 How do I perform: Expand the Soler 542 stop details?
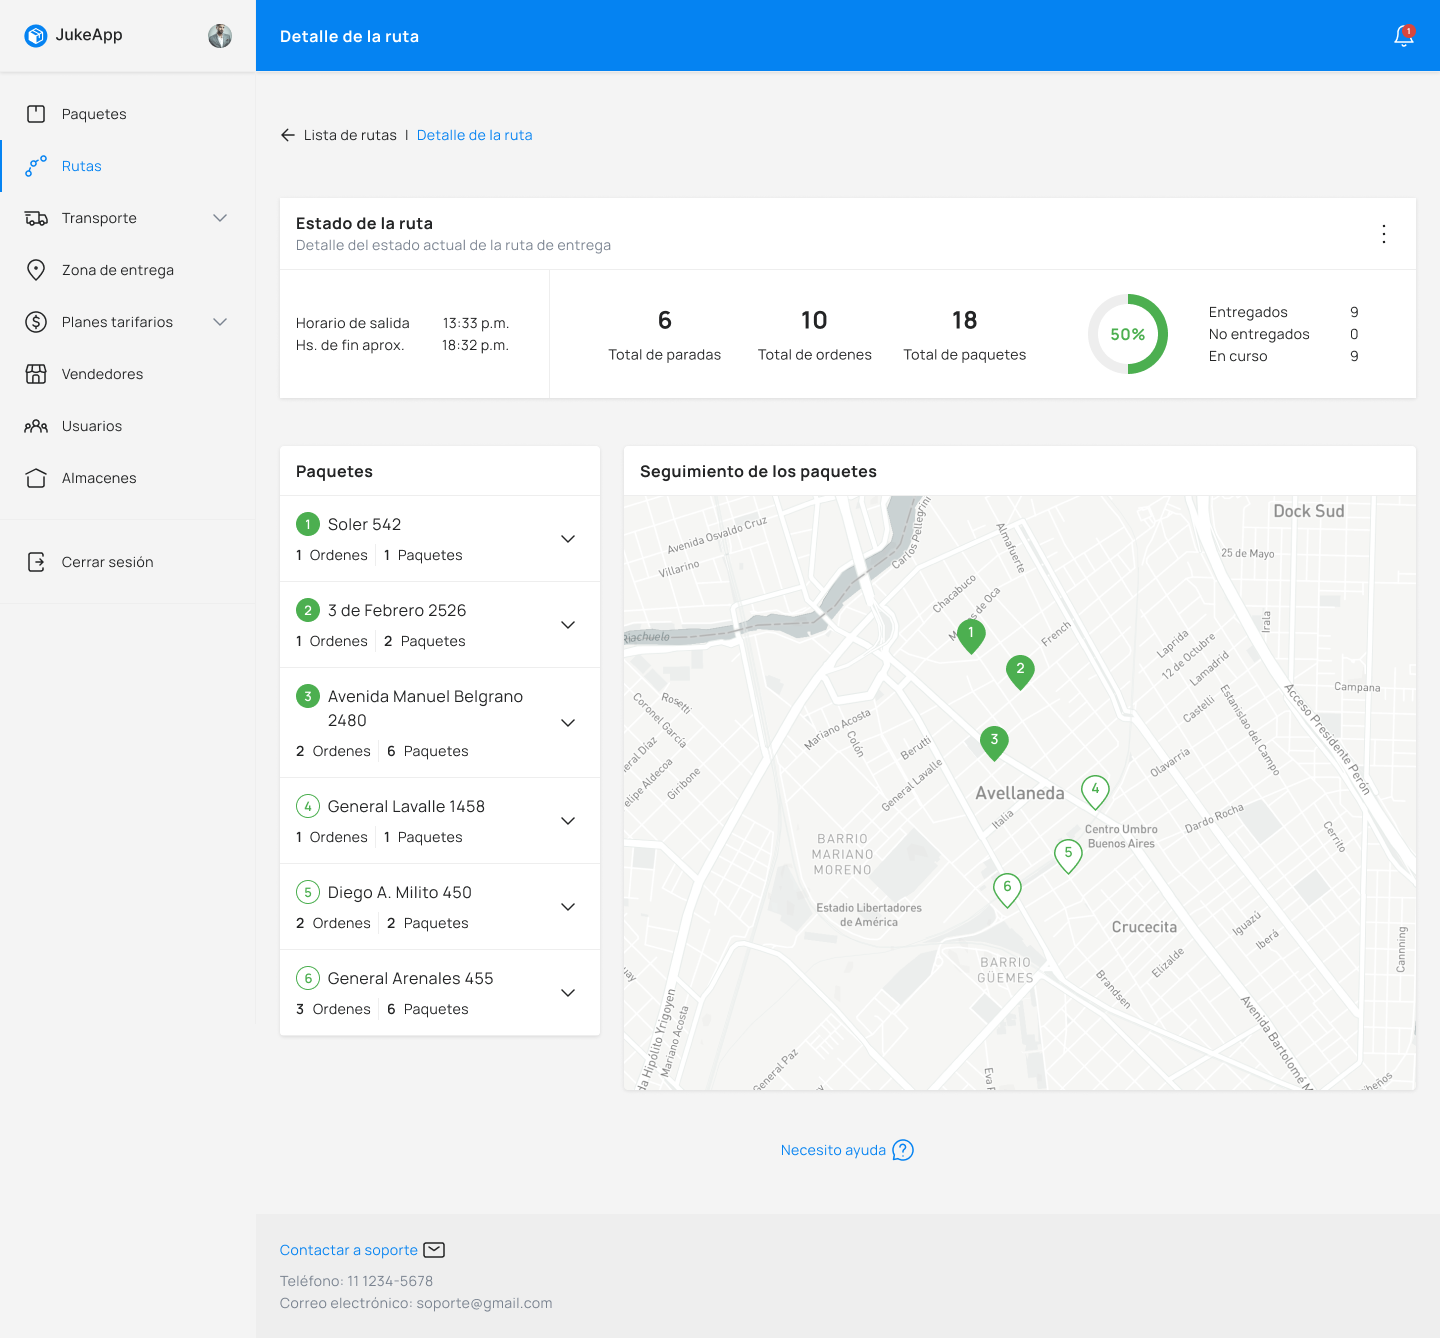[x=568, y=539]
